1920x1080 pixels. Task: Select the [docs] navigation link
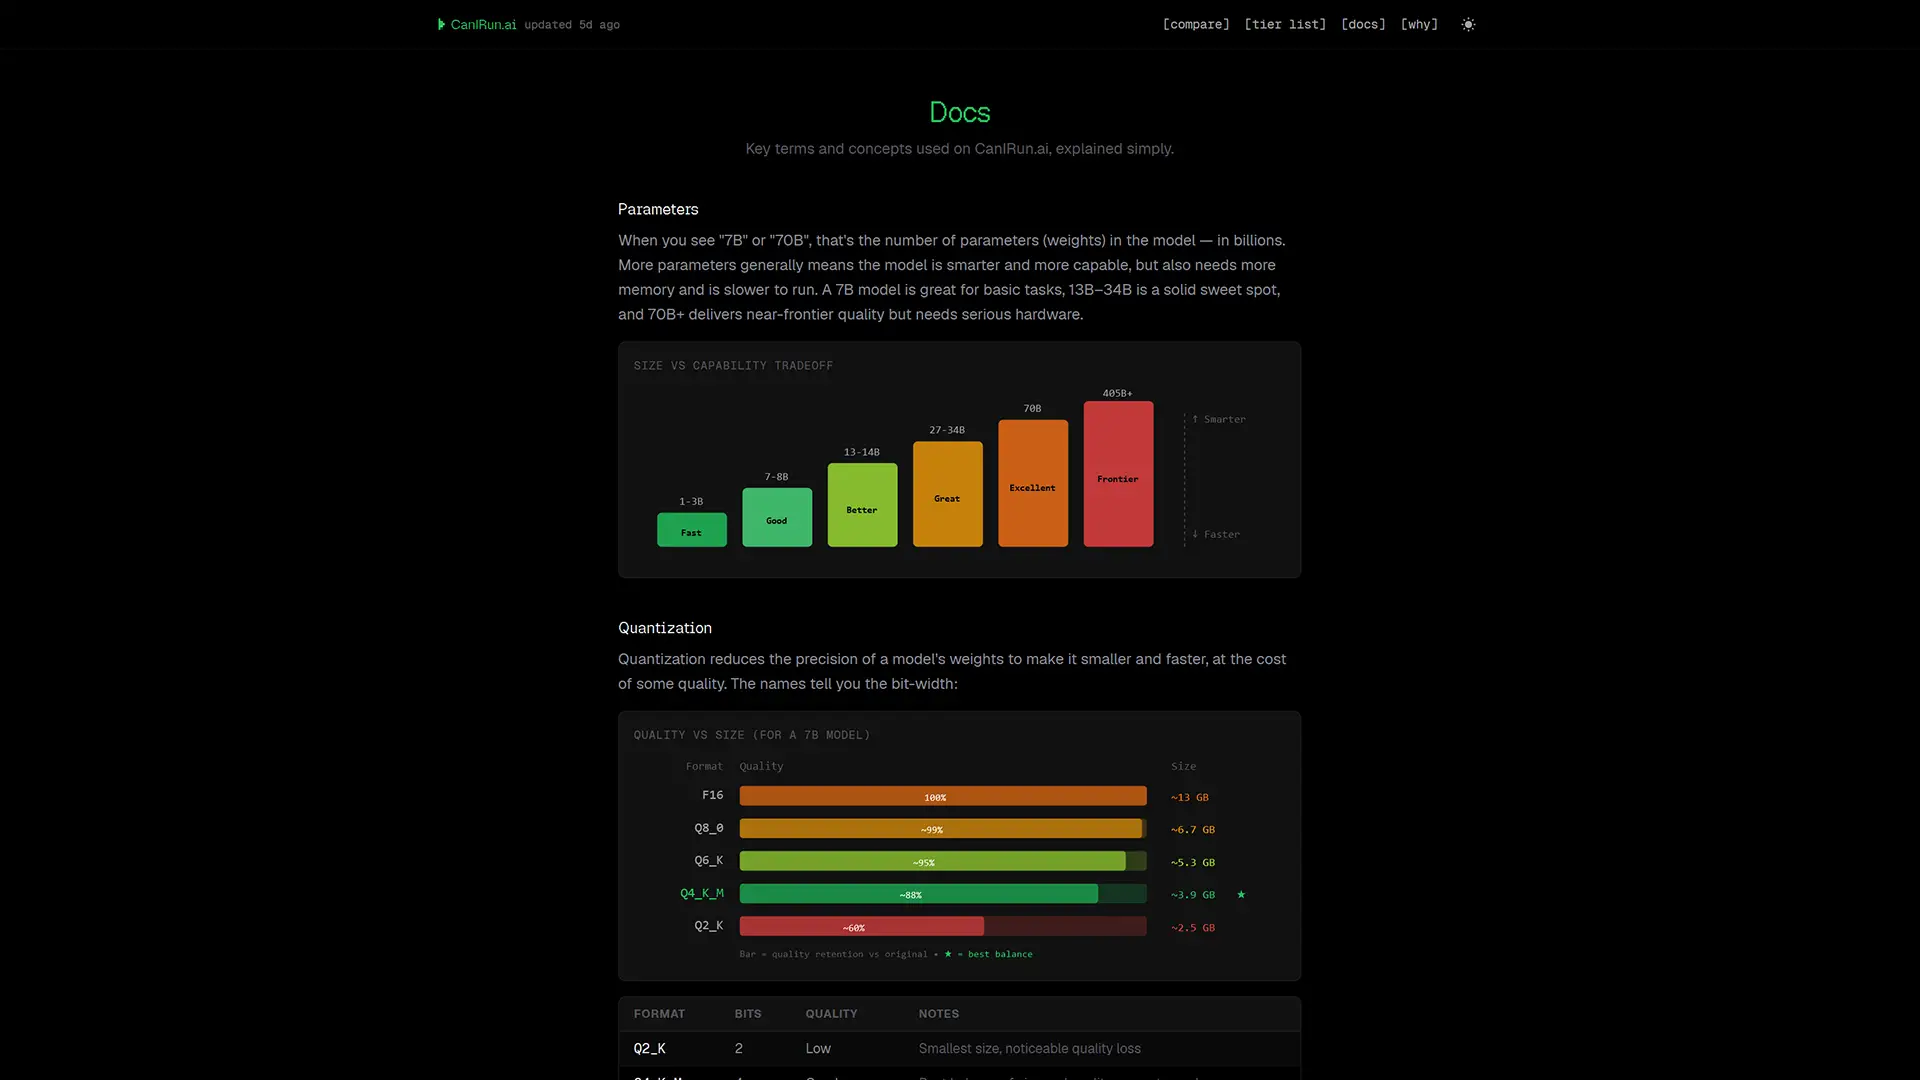coord(1363,24)
